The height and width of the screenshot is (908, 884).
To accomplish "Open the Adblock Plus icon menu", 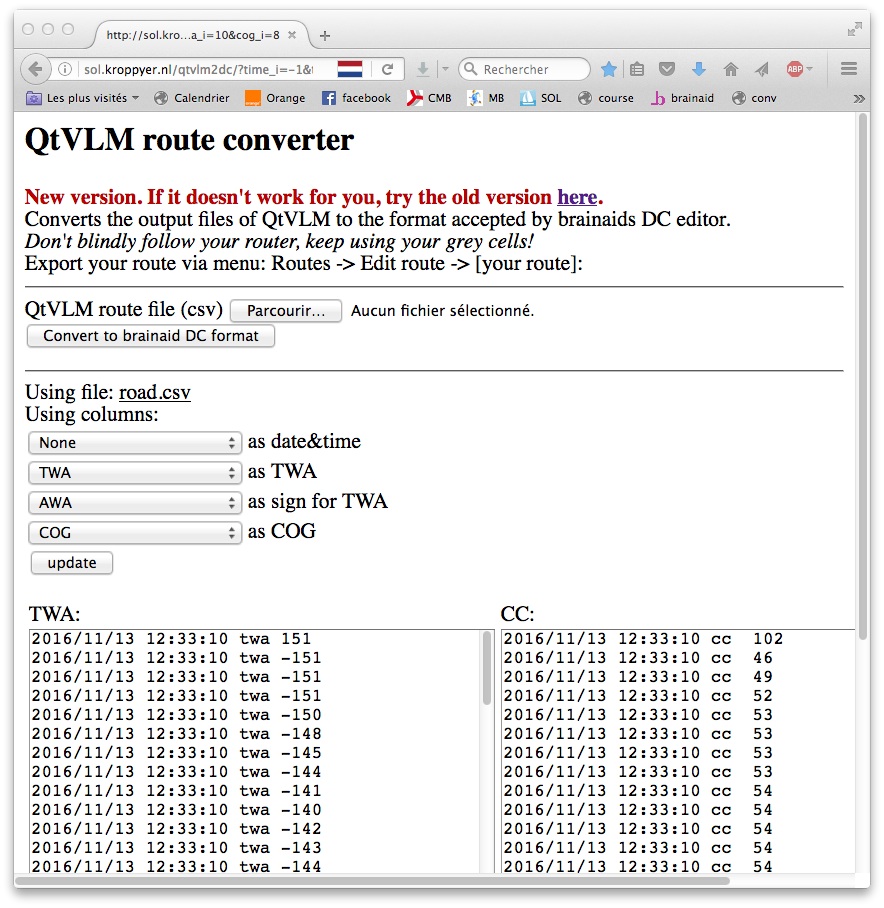I will pos(795,69).
